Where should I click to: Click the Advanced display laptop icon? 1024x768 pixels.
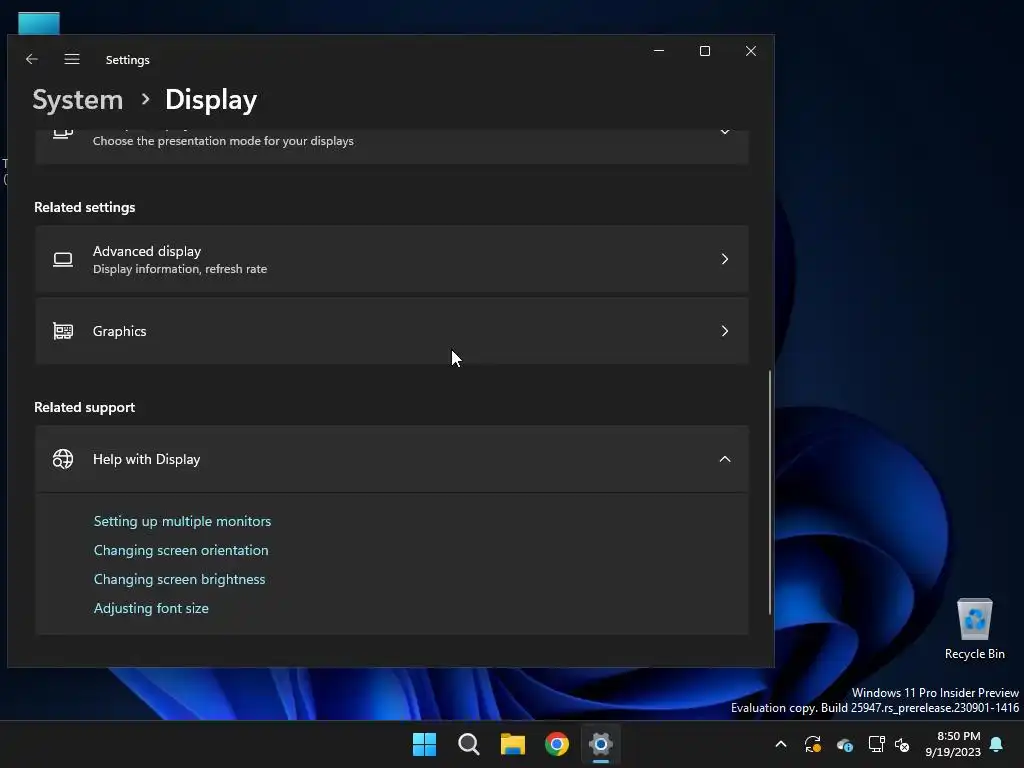click(x=63, y=259)
